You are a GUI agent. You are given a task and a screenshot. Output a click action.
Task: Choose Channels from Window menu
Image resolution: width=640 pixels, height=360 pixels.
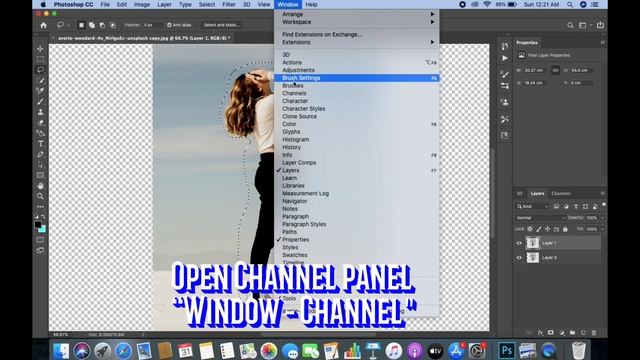pos(357,93)
